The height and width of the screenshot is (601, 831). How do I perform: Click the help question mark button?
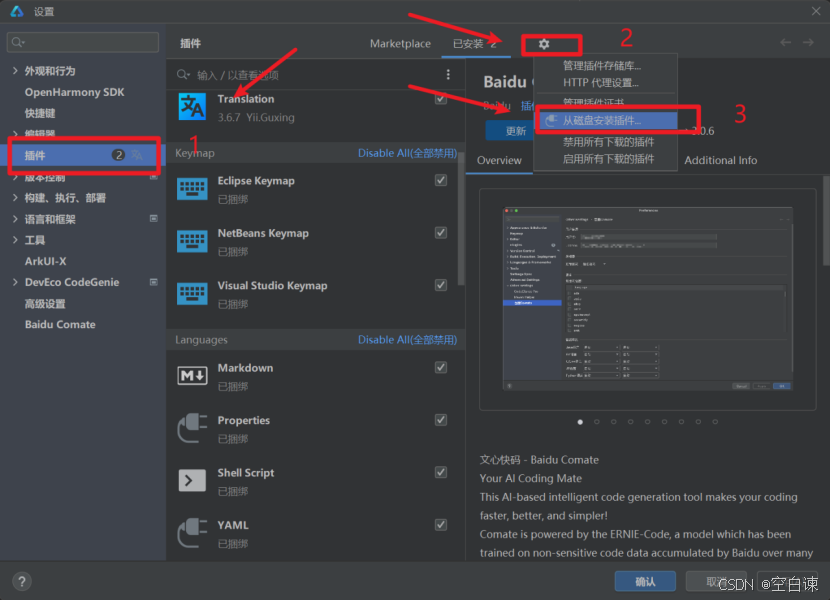coord(22,581)
